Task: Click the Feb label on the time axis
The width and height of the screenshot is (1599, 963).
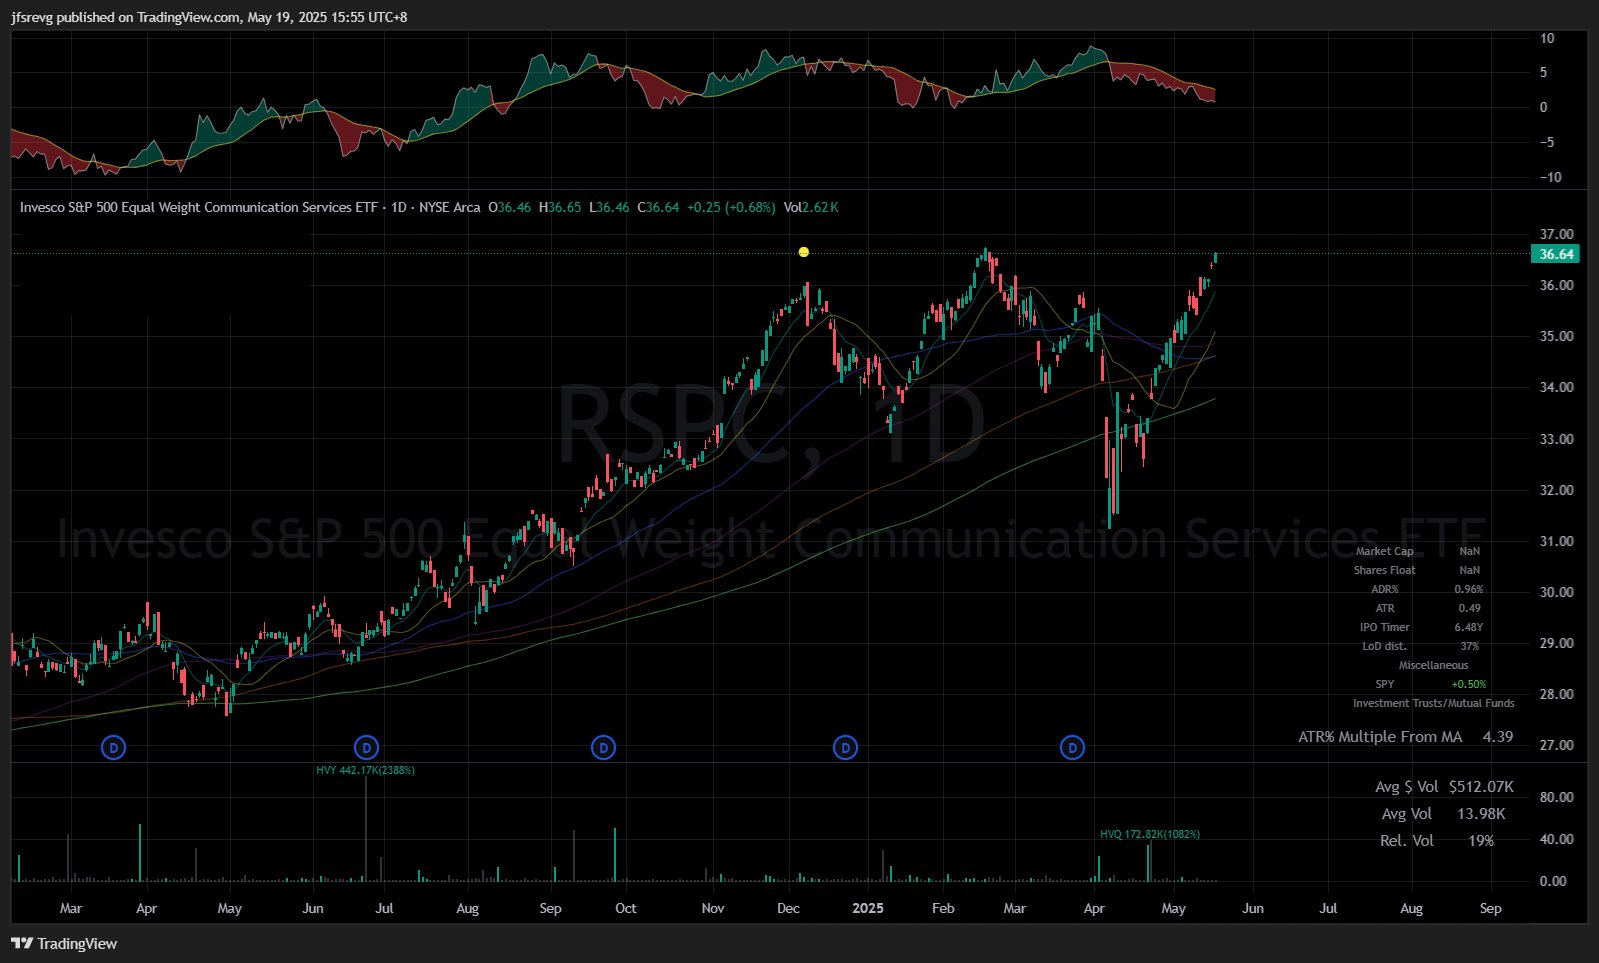Action: pos(943,908)
